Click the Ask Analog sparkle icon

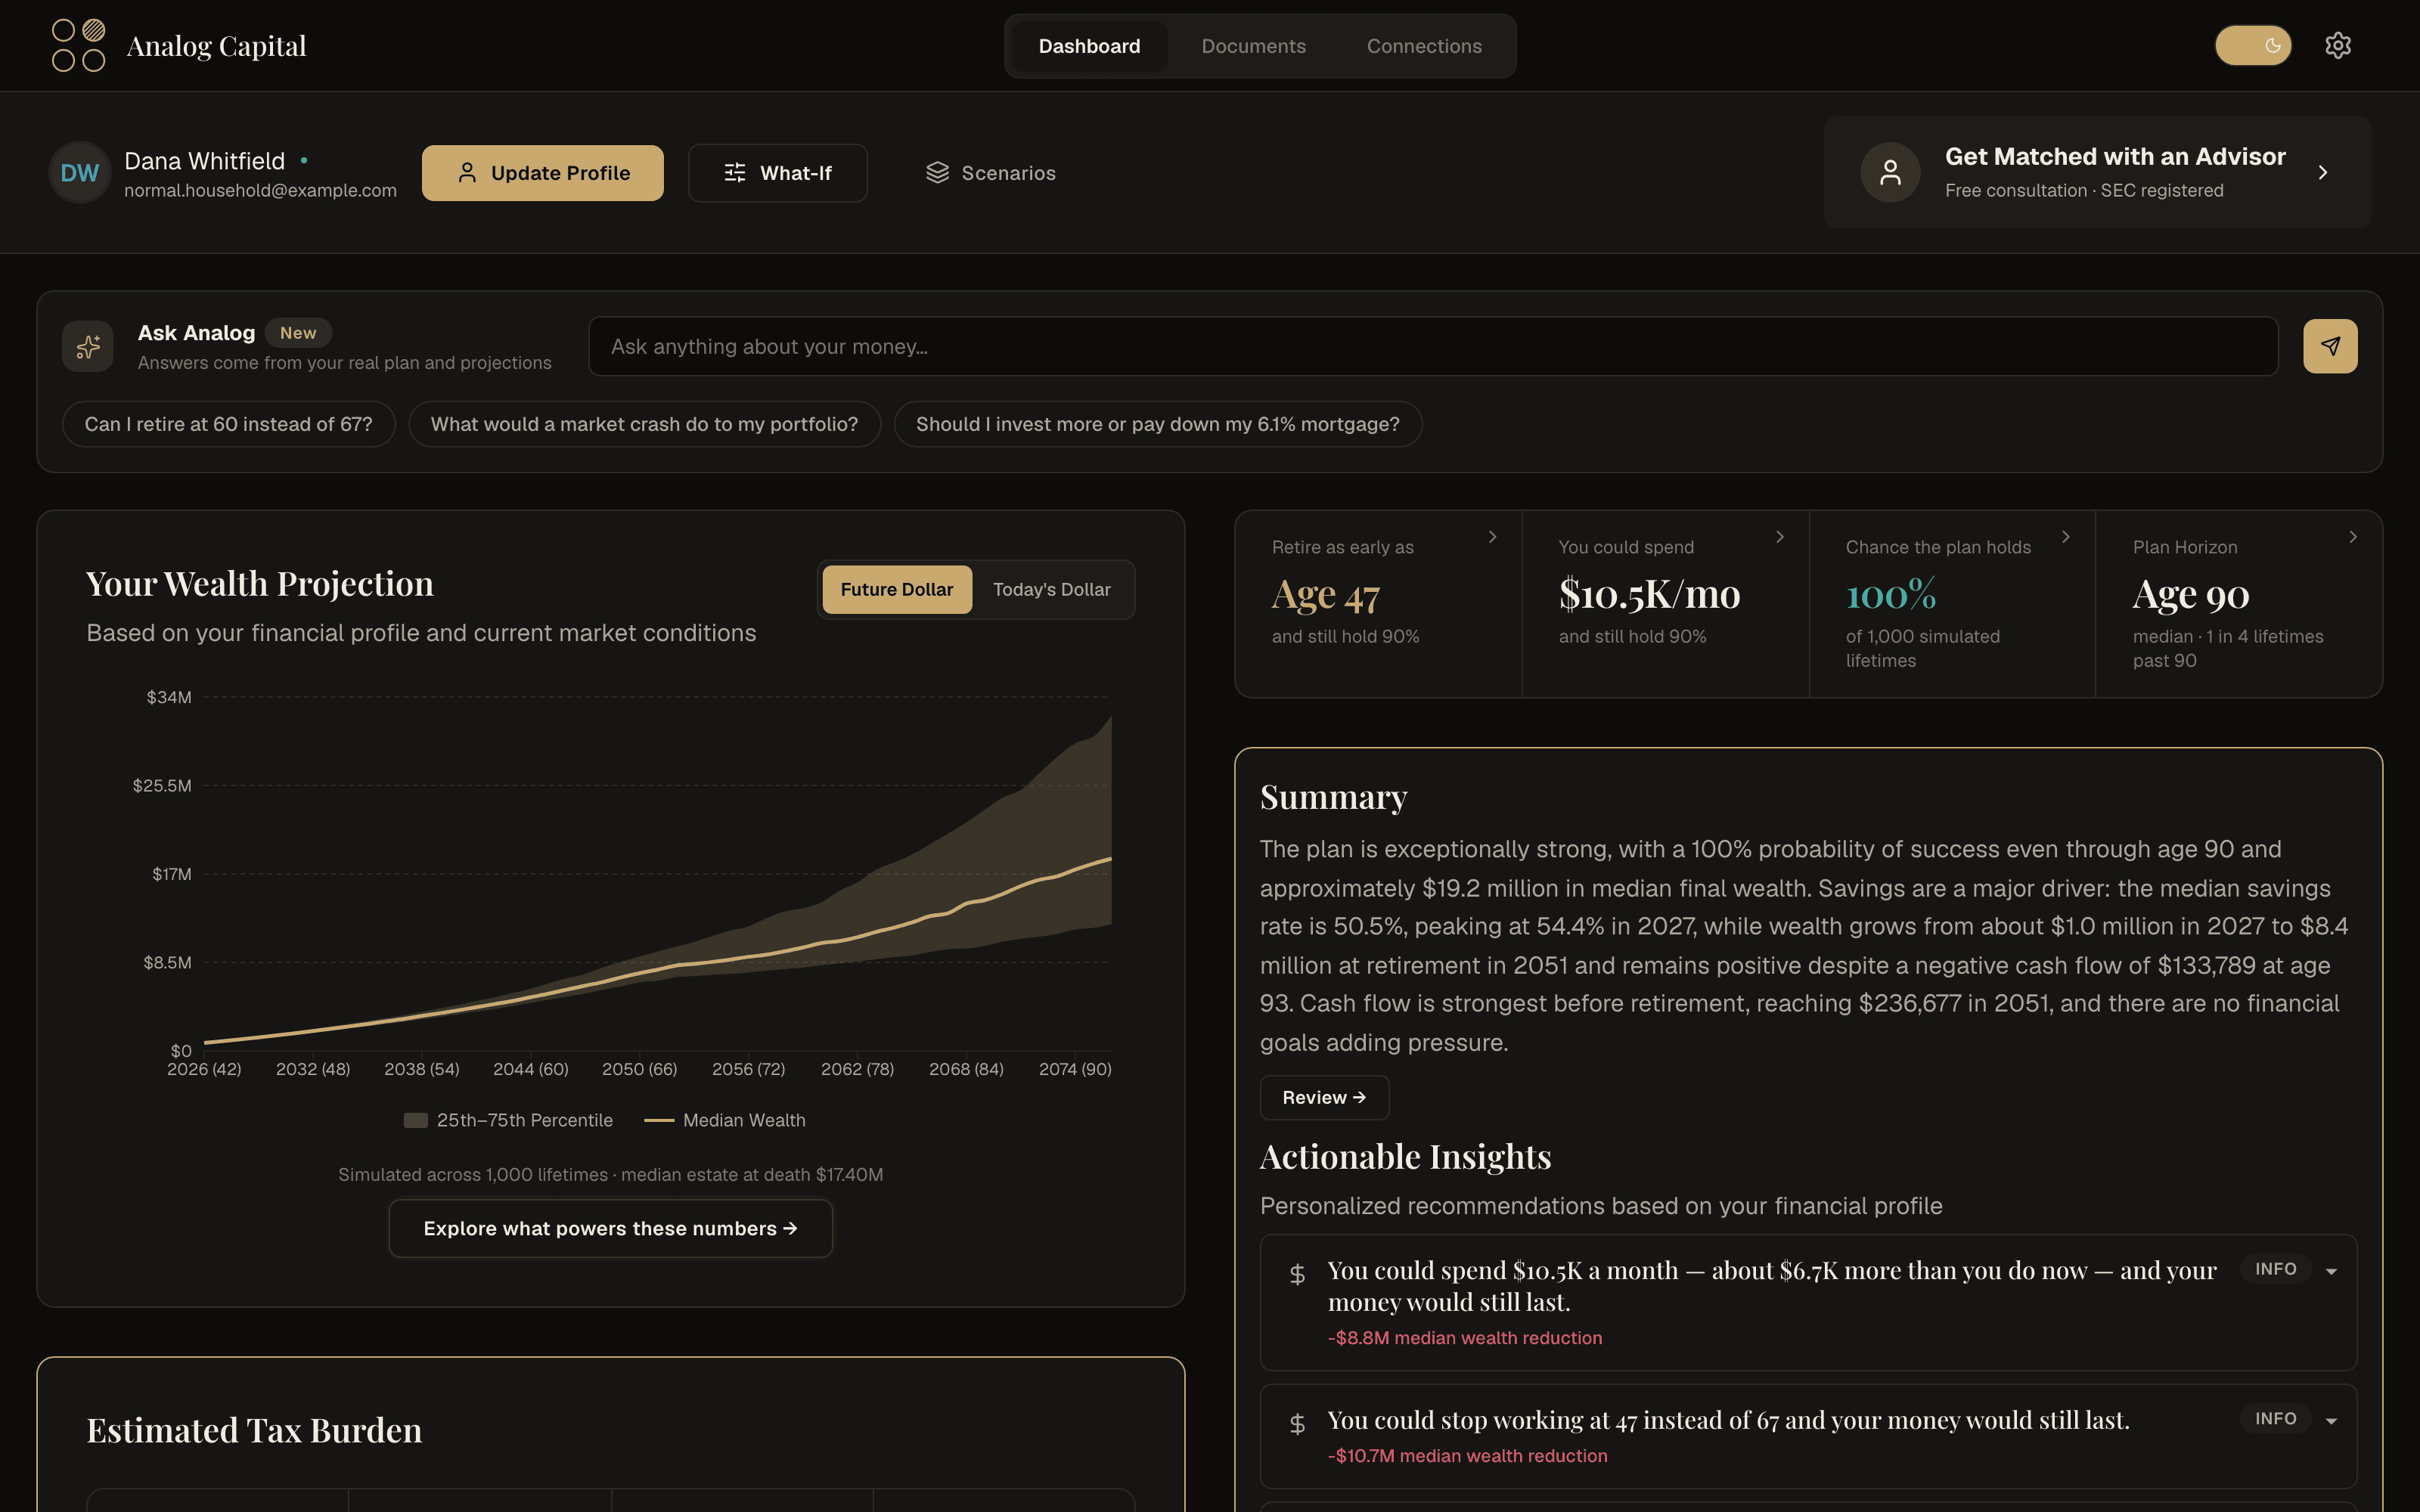pos(88,346)
